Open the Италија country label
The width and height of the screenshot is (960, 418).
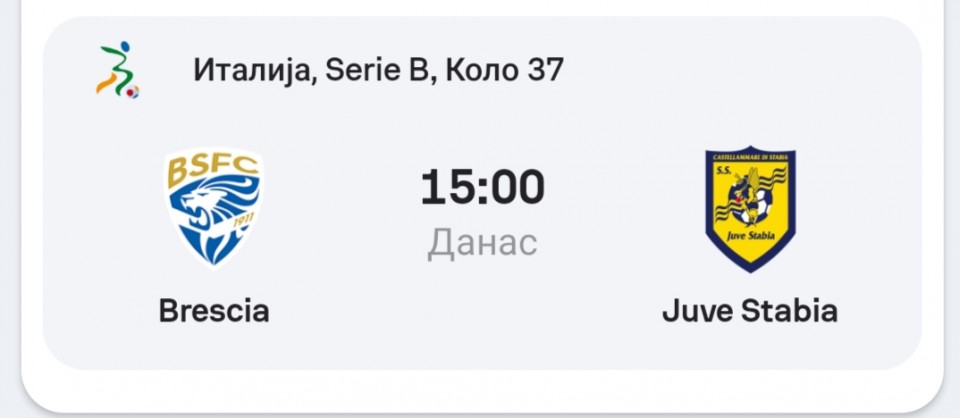click(x=253, y=71)
